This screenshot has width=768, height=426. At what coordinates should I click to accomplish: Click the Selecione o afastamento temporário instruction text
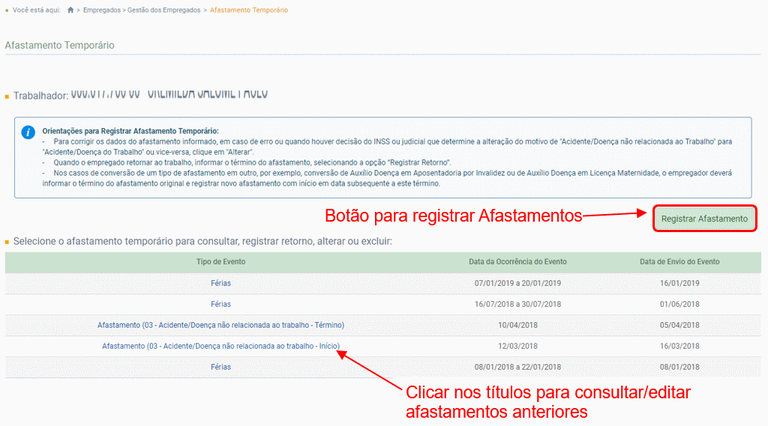pos(203,241)
